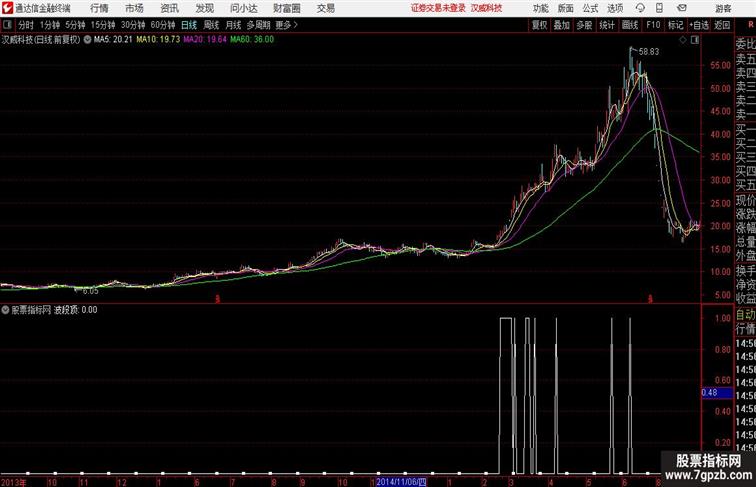The image size is (756, 487).
Task: Switch to the 30分钟 period tab
Action: 133,25
